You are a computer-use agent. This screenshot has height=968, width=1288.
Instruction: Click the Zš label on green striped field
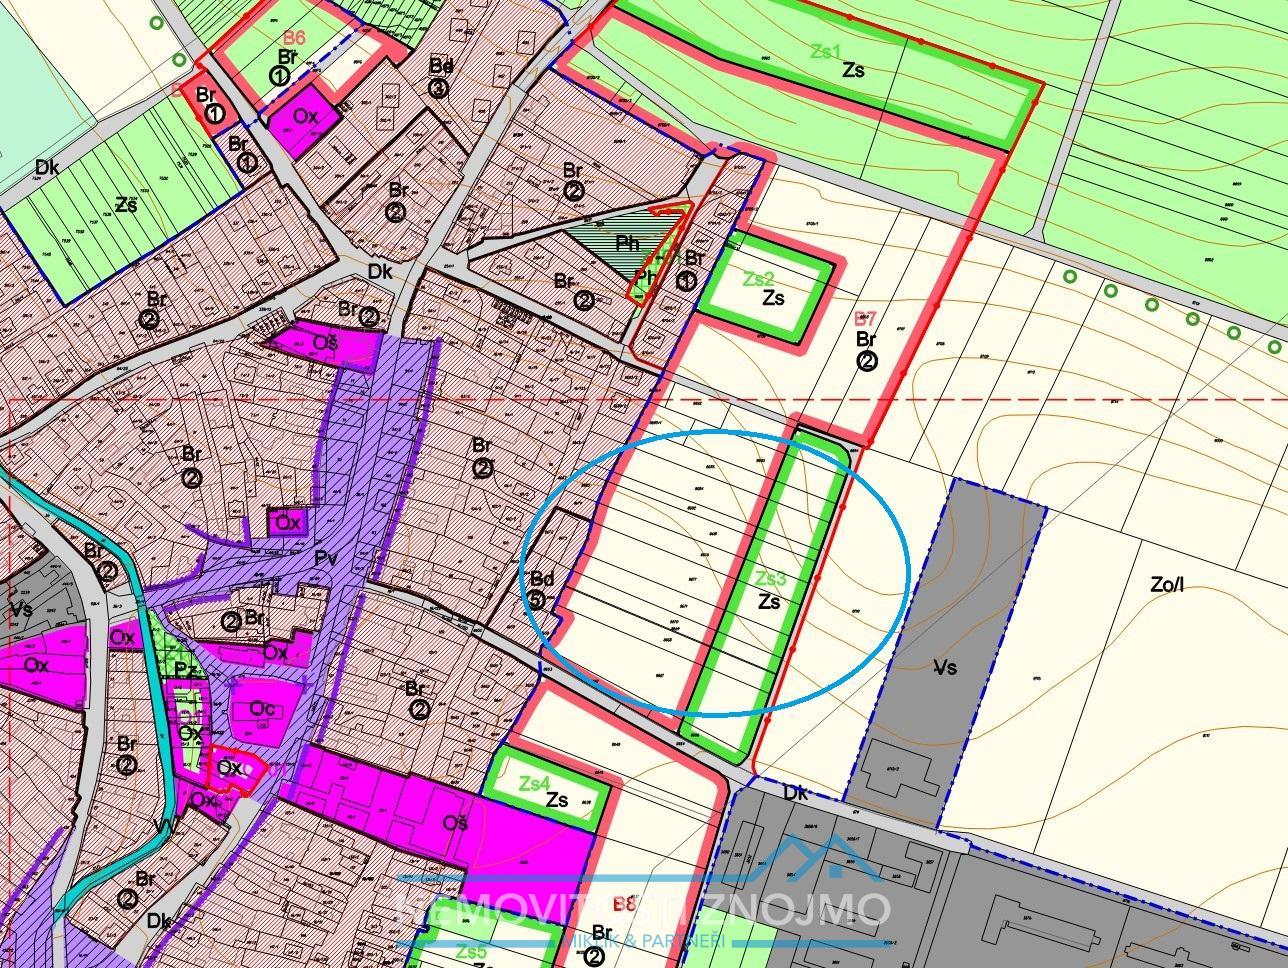click(x=126, y=205)
